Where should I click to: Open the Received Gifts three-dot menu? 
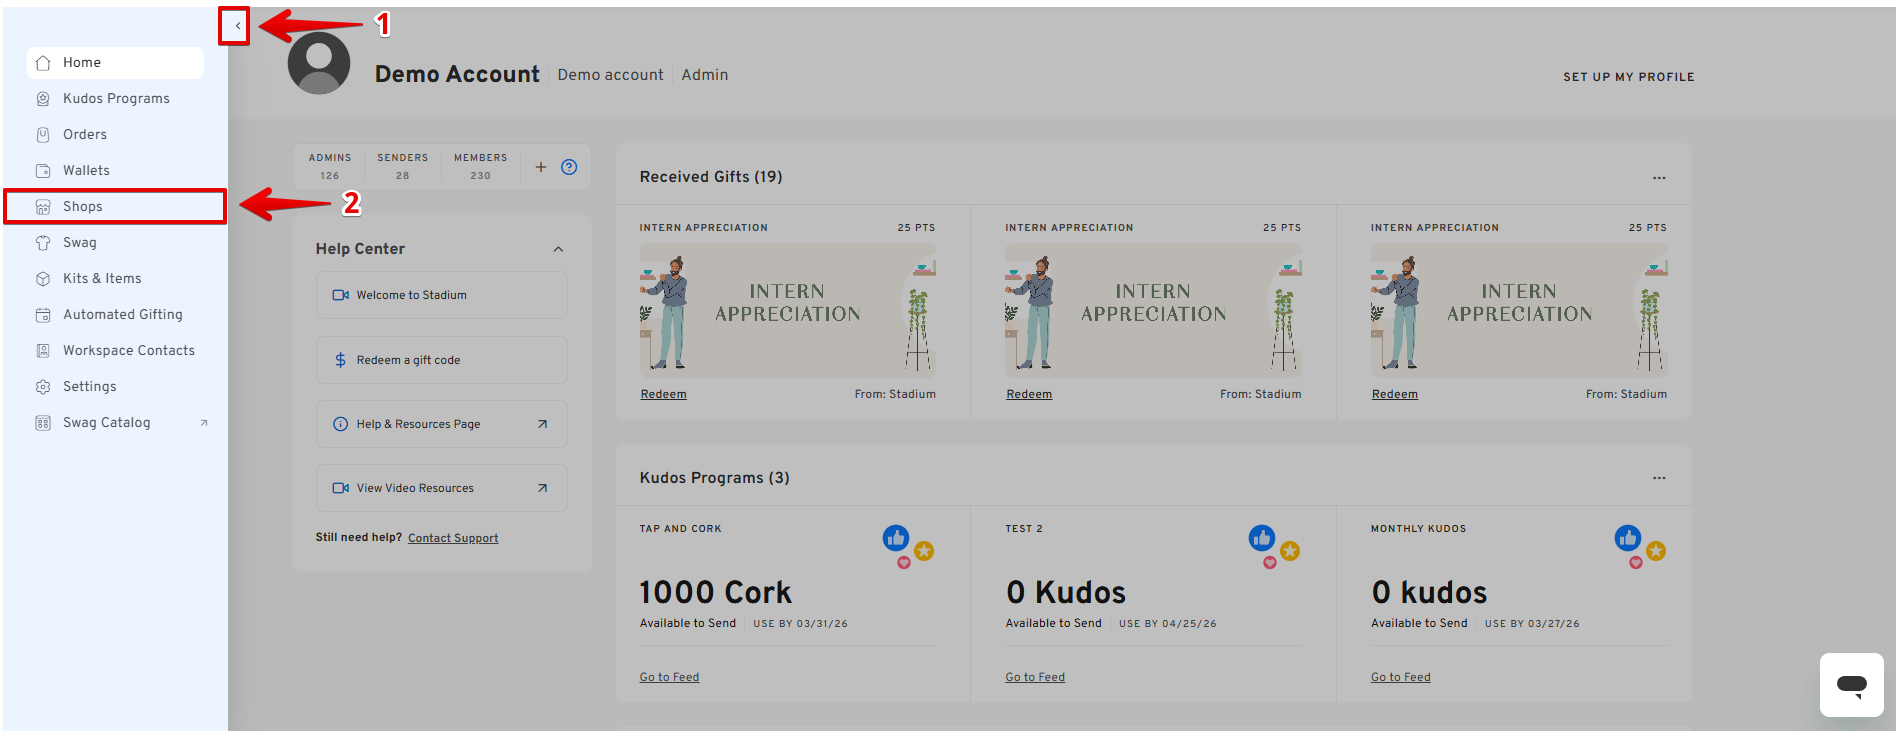tap(1659, 178)
